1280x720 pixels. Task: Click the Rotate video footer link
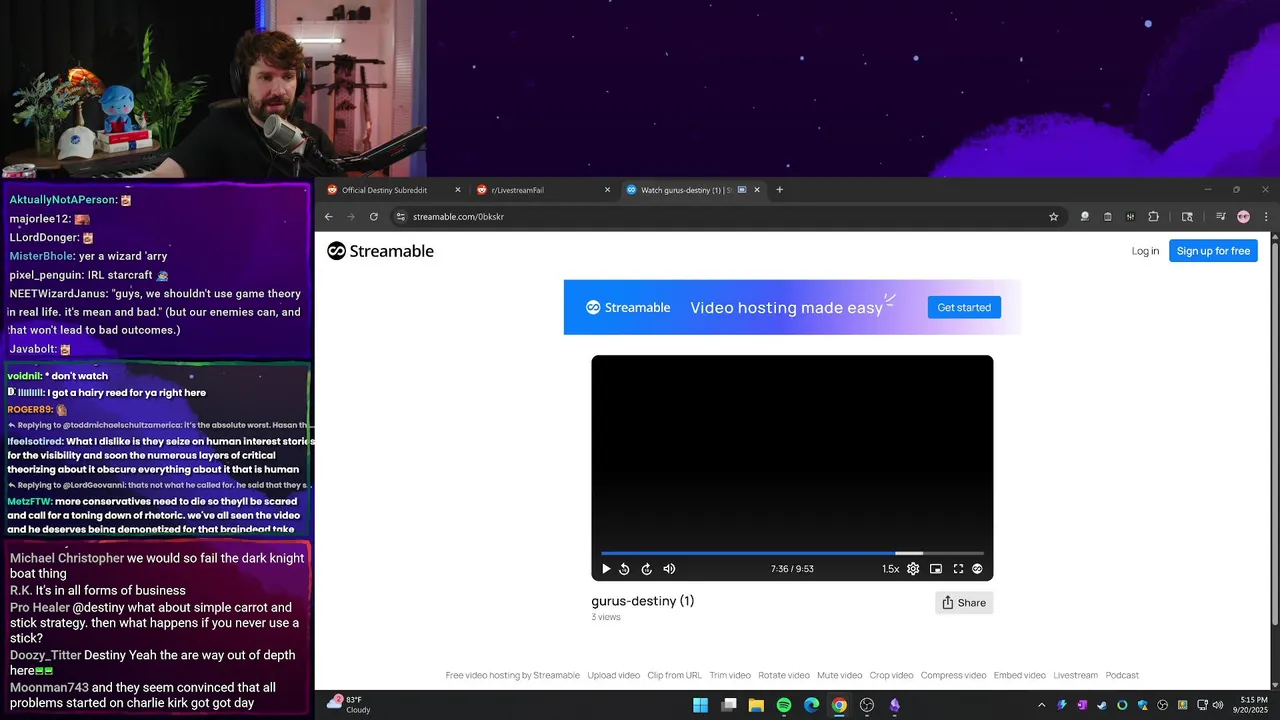pyautogui.click(x=784, y=675)
